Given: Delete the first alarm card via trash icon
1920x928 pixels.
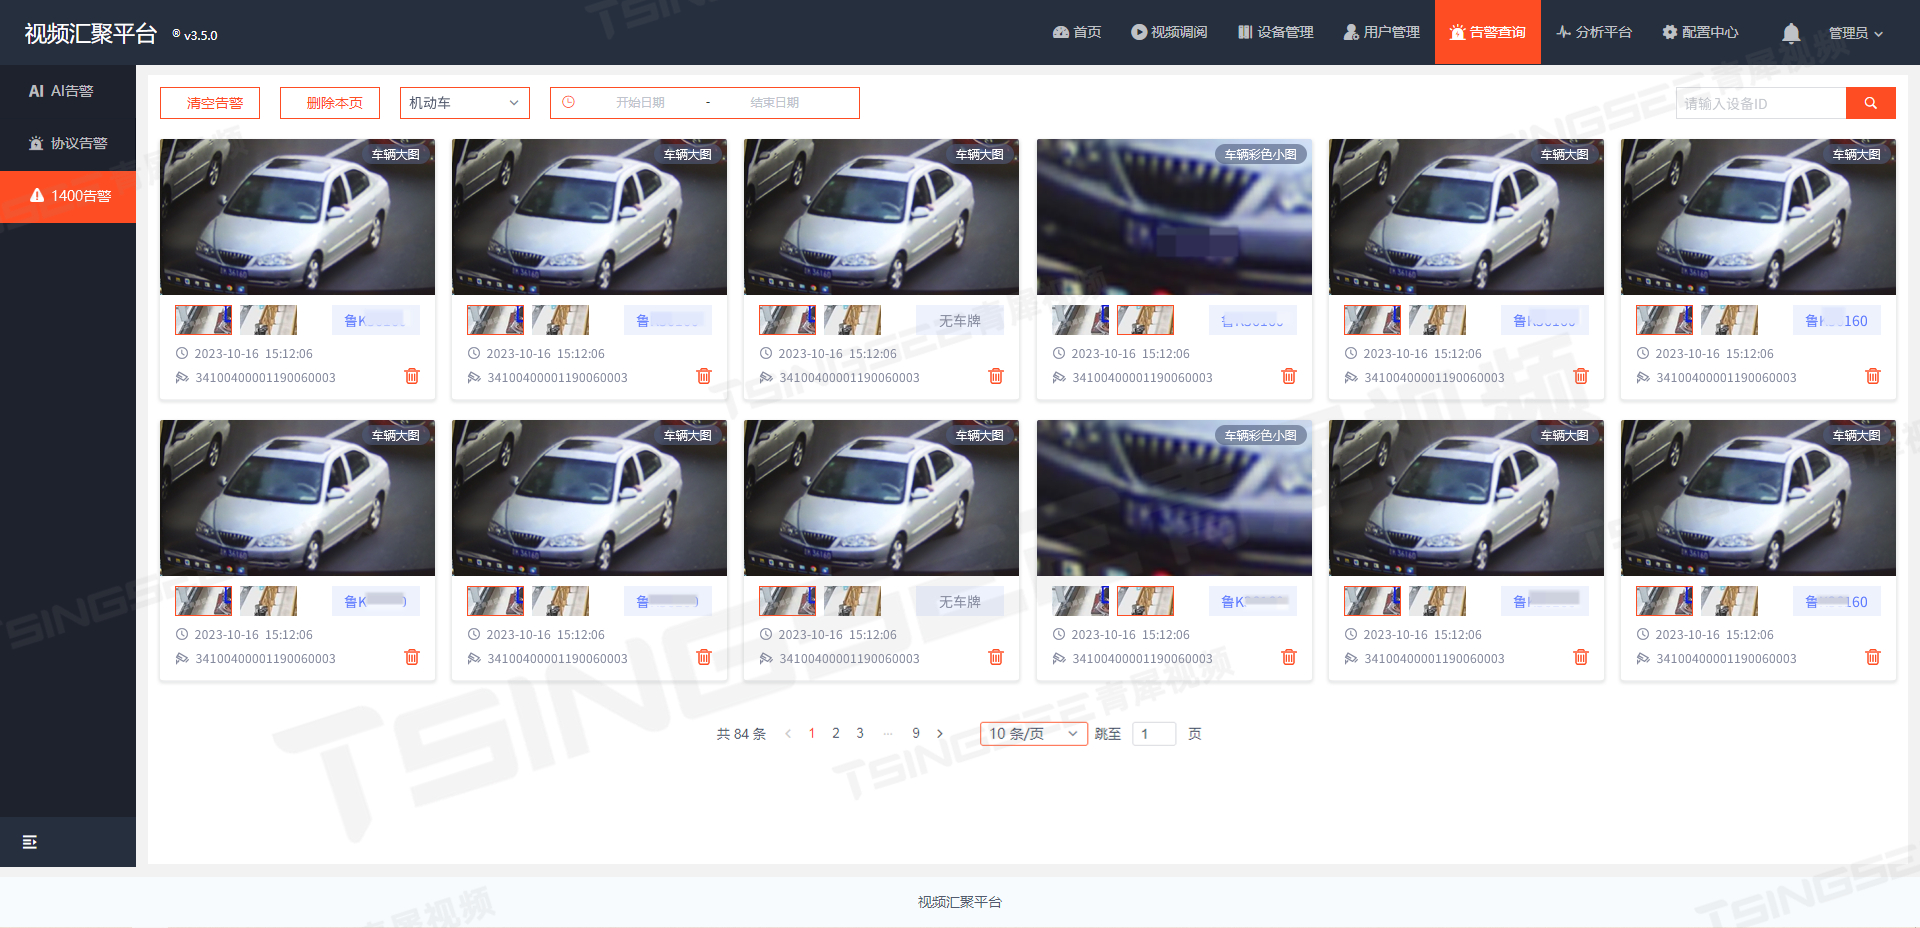Looking at the screenshot, I should pos(412,376).
